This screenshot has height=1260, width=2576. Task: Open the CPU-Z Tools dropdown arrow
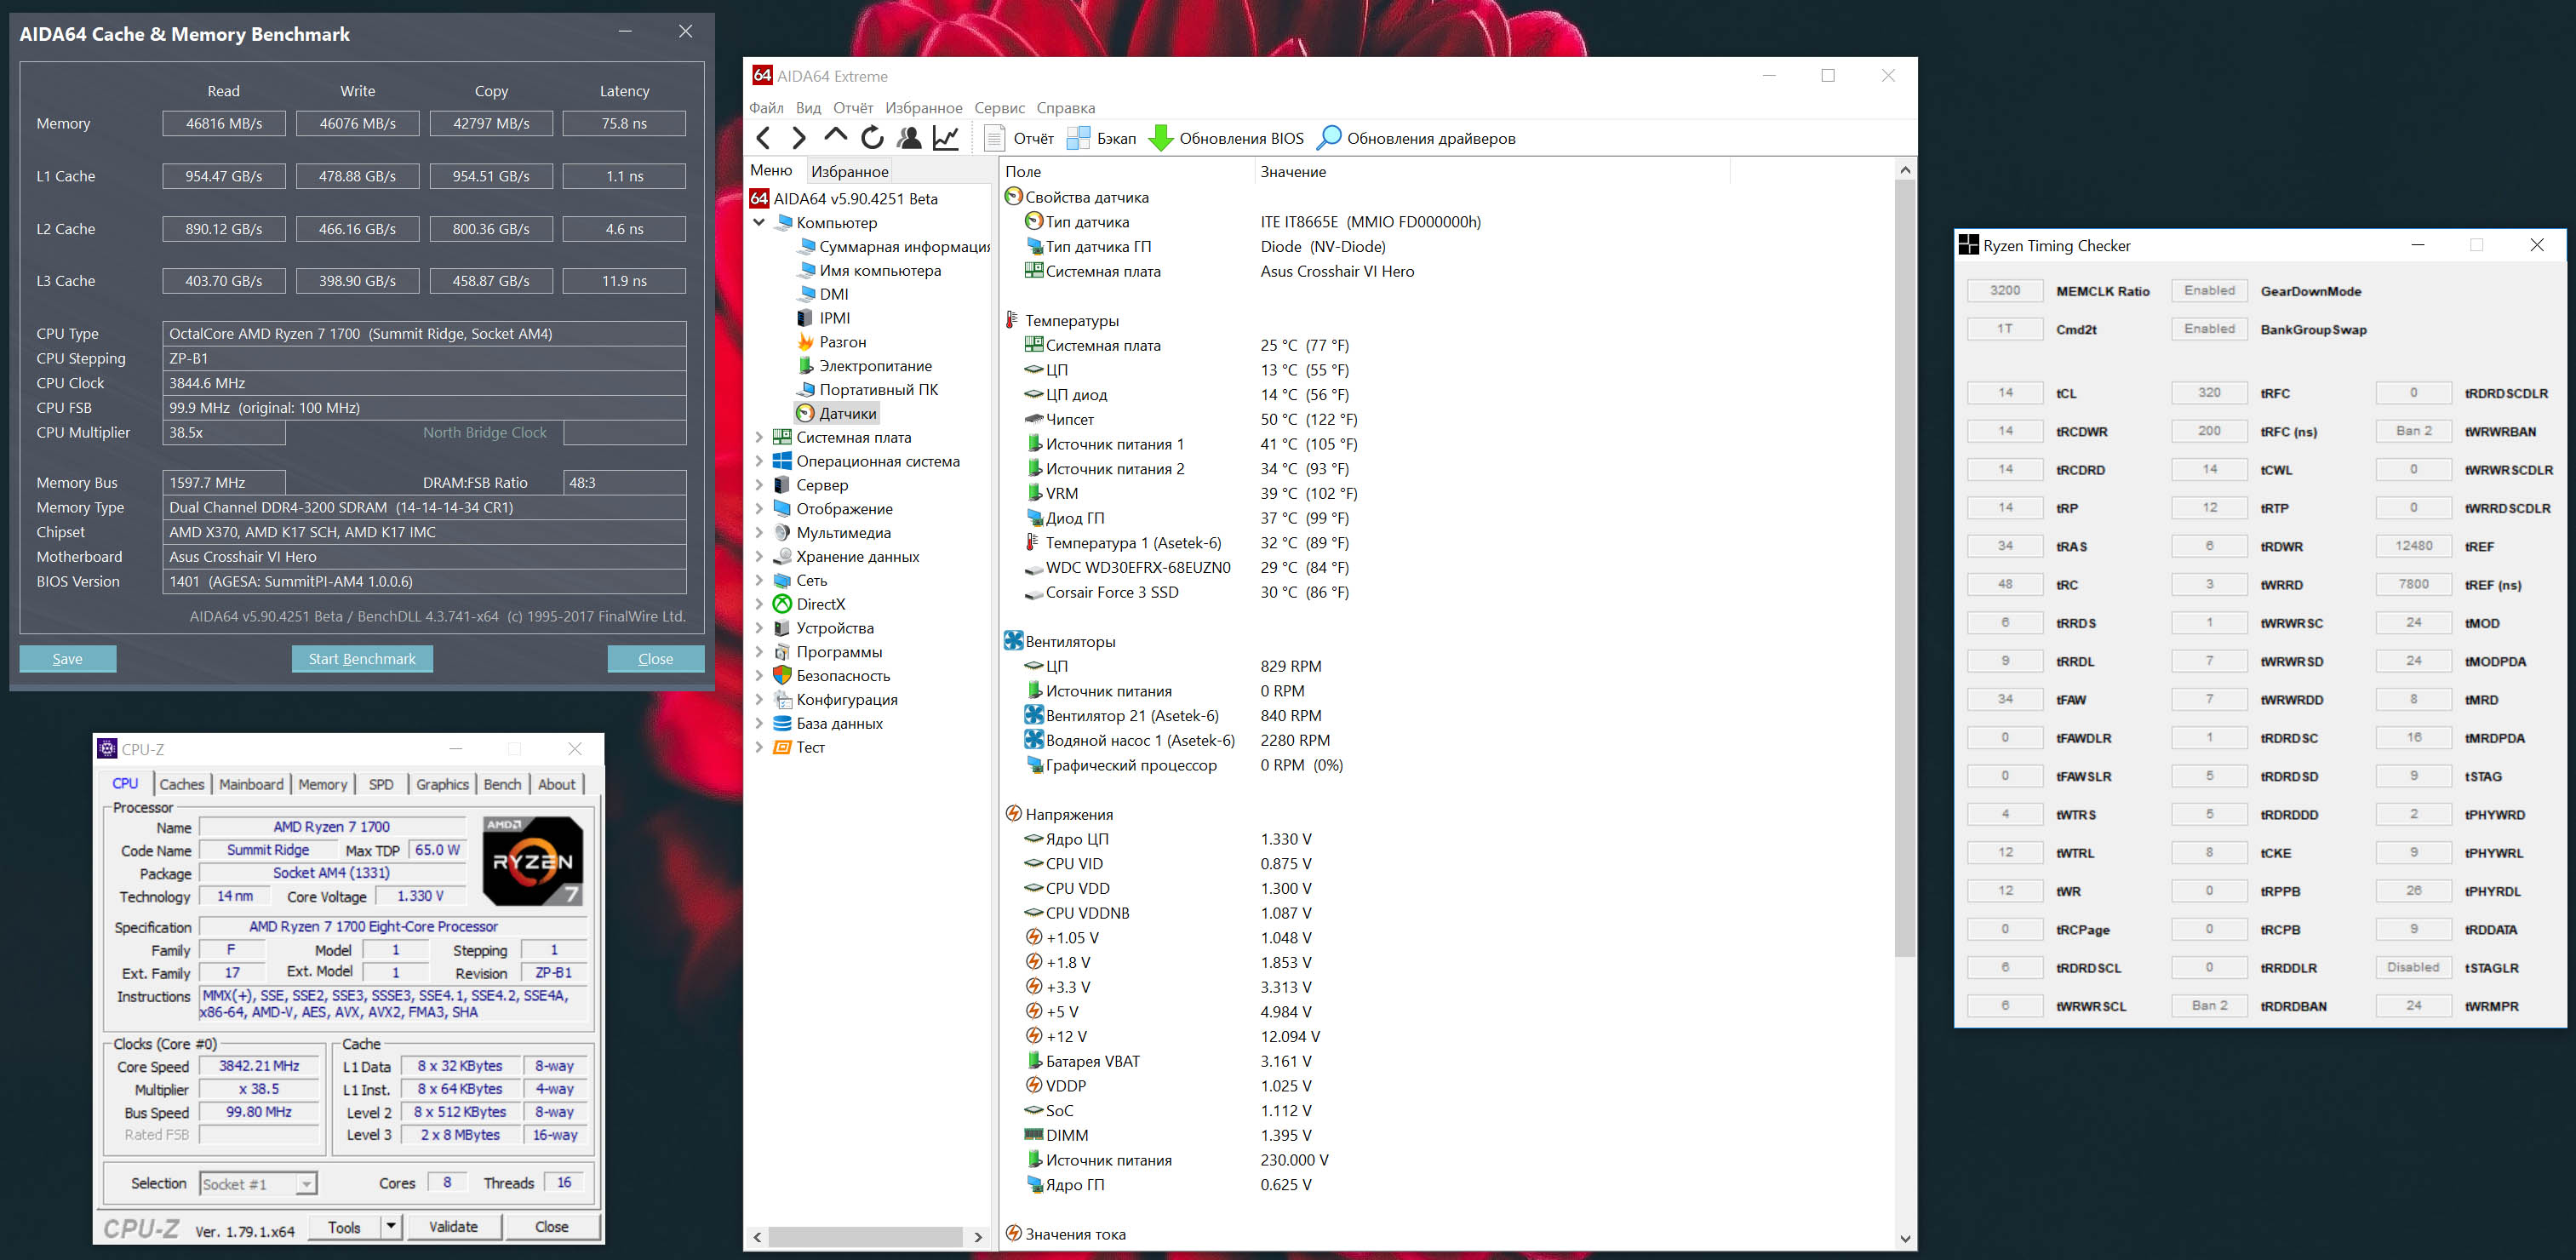tap(391, 1226)
